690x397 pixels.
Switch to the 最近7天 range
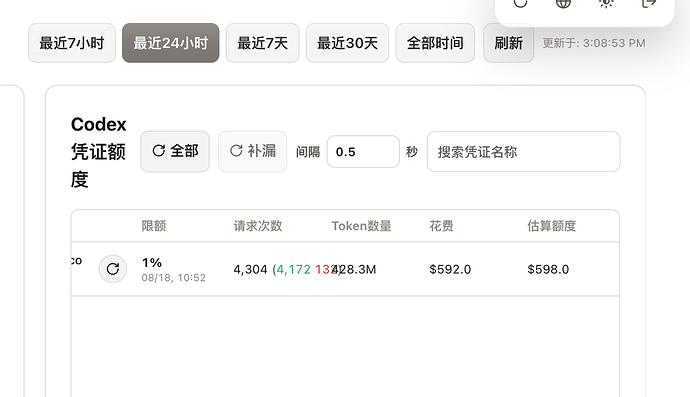click(x=263, y=43)
